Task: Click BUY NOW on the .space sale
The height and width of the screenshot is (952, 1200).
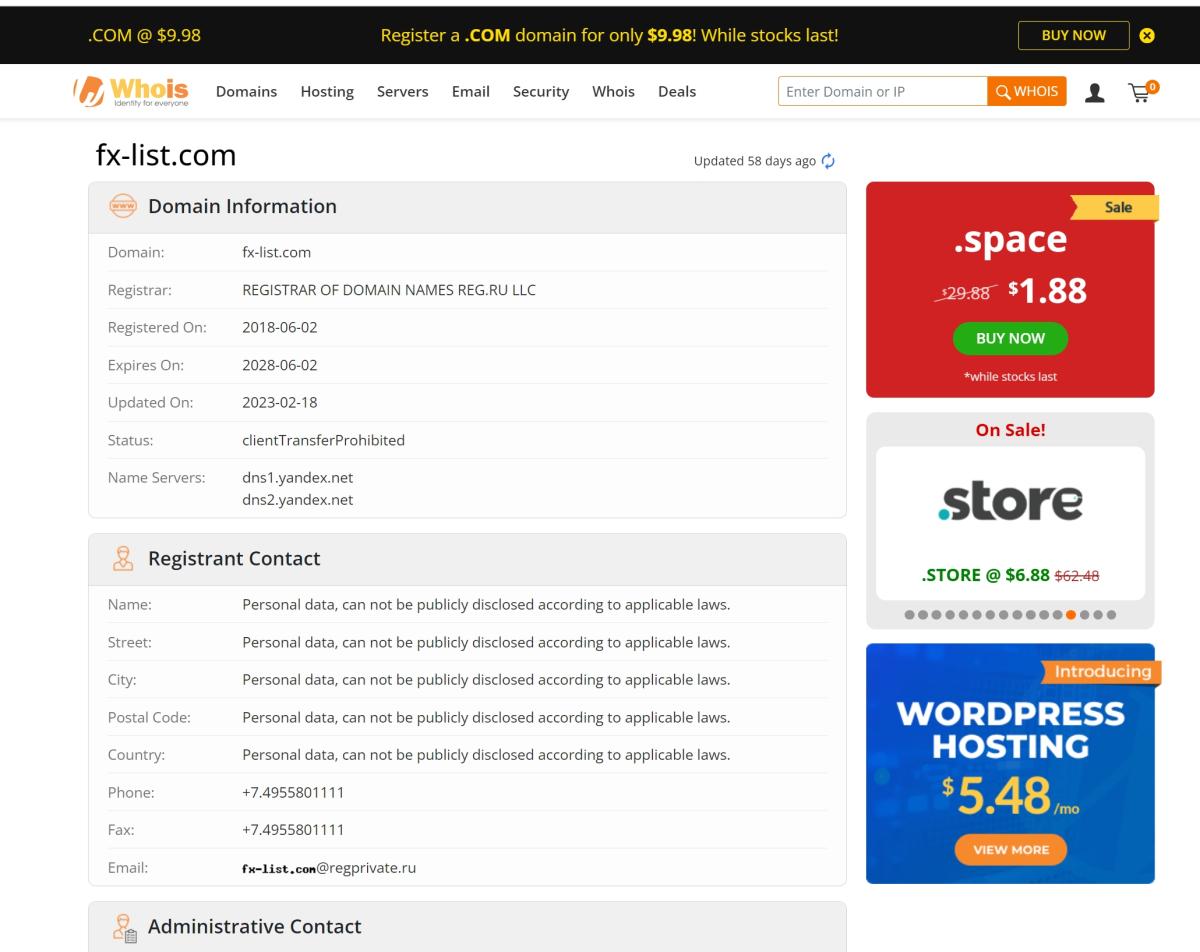Action: click(1010, 338)
